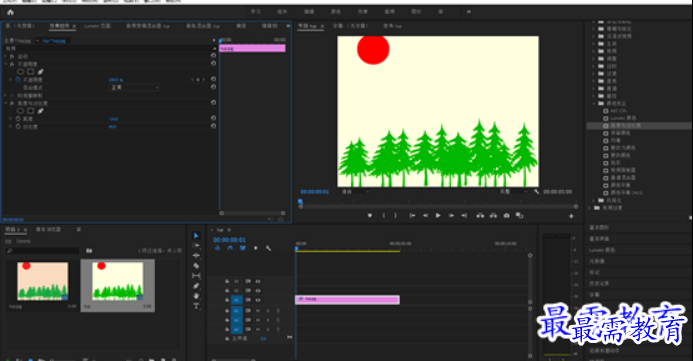
Task: Choose the Hand tool
Action: pos(196,296)
